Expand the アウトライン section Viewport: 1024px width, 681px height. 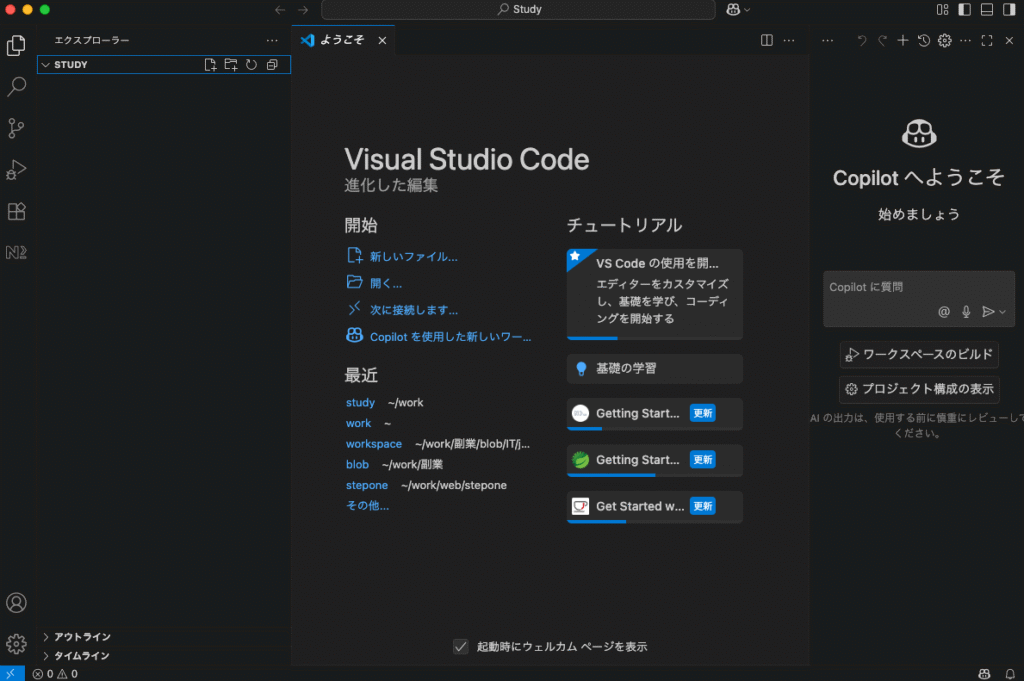coord(82,637)
